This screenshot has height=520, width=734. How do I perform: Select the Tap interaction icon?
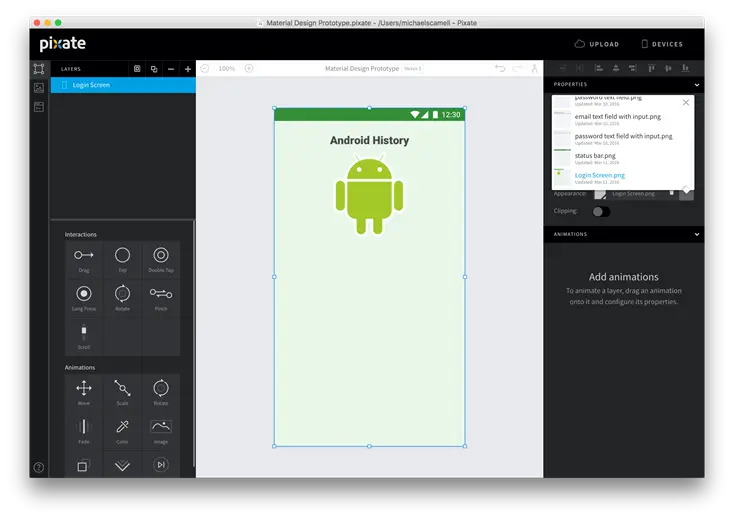coord(122,255)
